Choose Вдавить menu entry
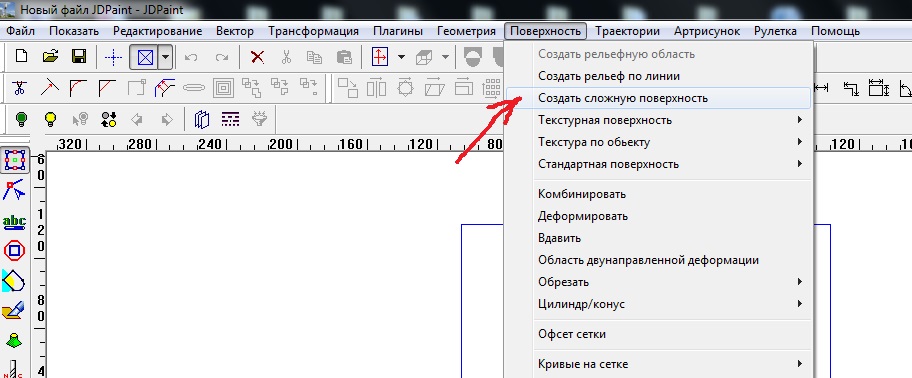 659,238
